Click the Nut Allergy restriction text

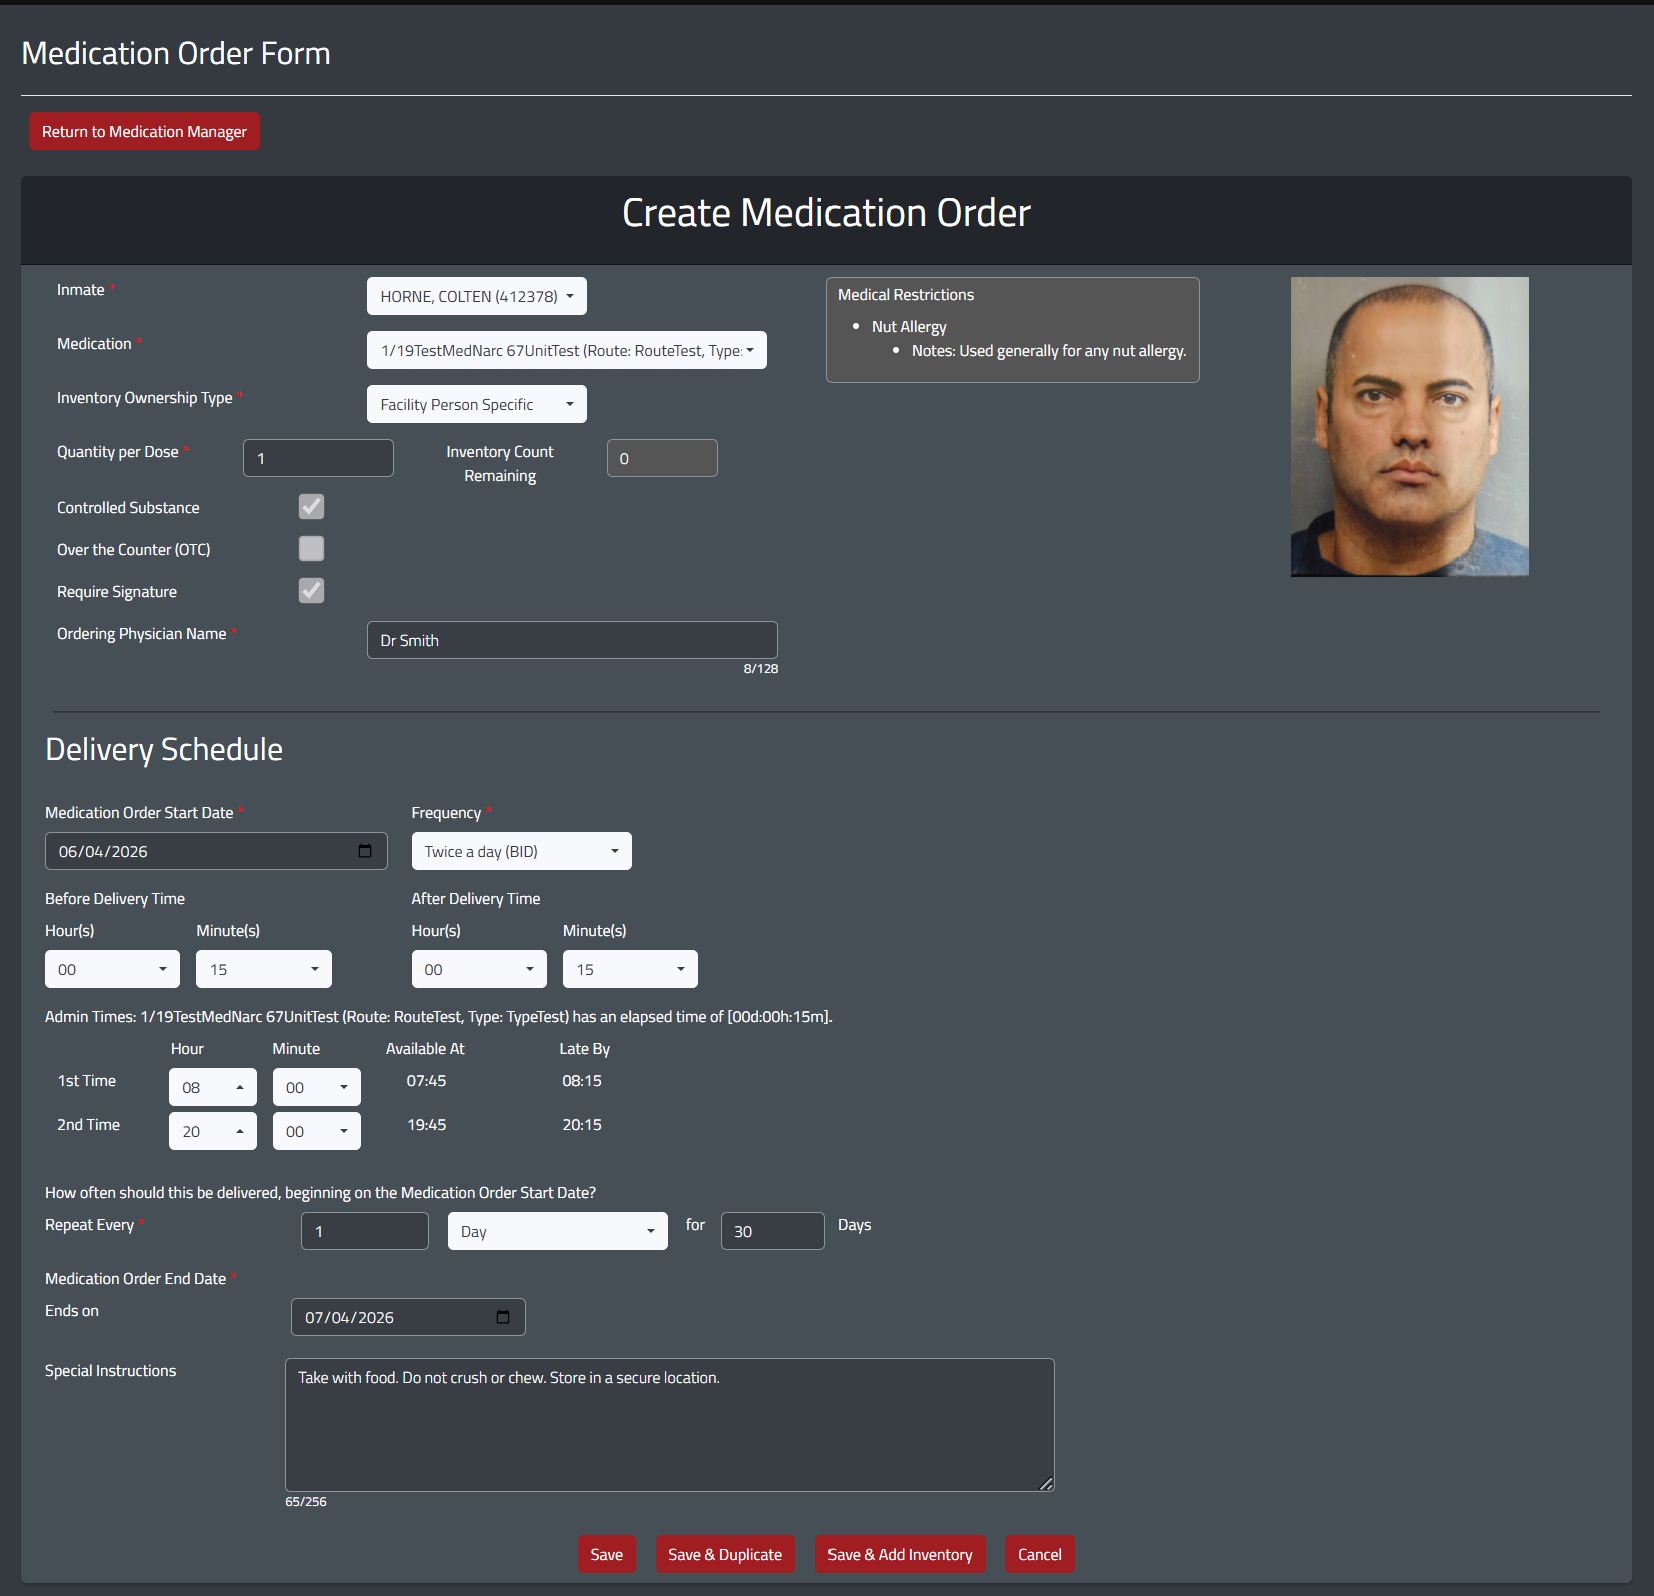tap(909, 327)
